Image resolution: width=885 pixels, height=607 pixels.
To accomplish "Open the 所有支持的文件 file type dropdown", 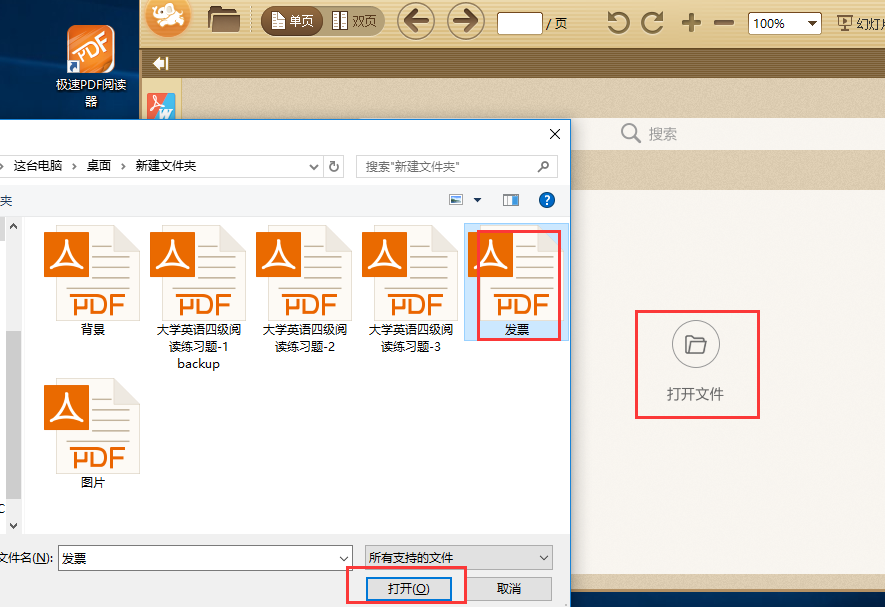I will [x=459, y=558].
